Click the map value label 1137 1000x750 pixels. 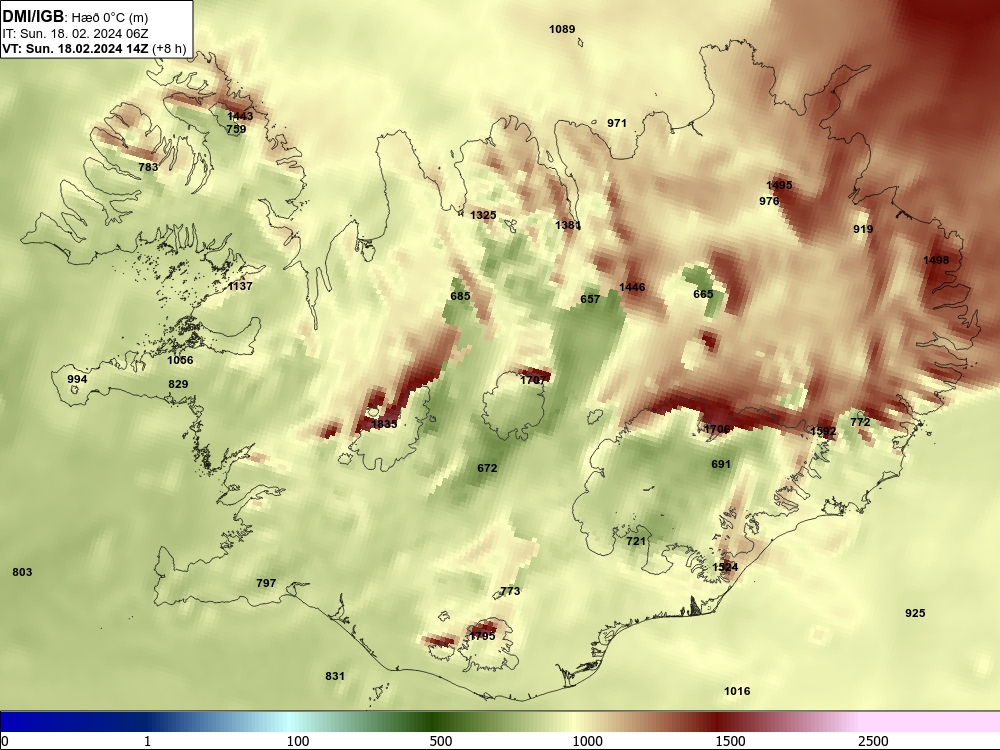tap(240, 286)
